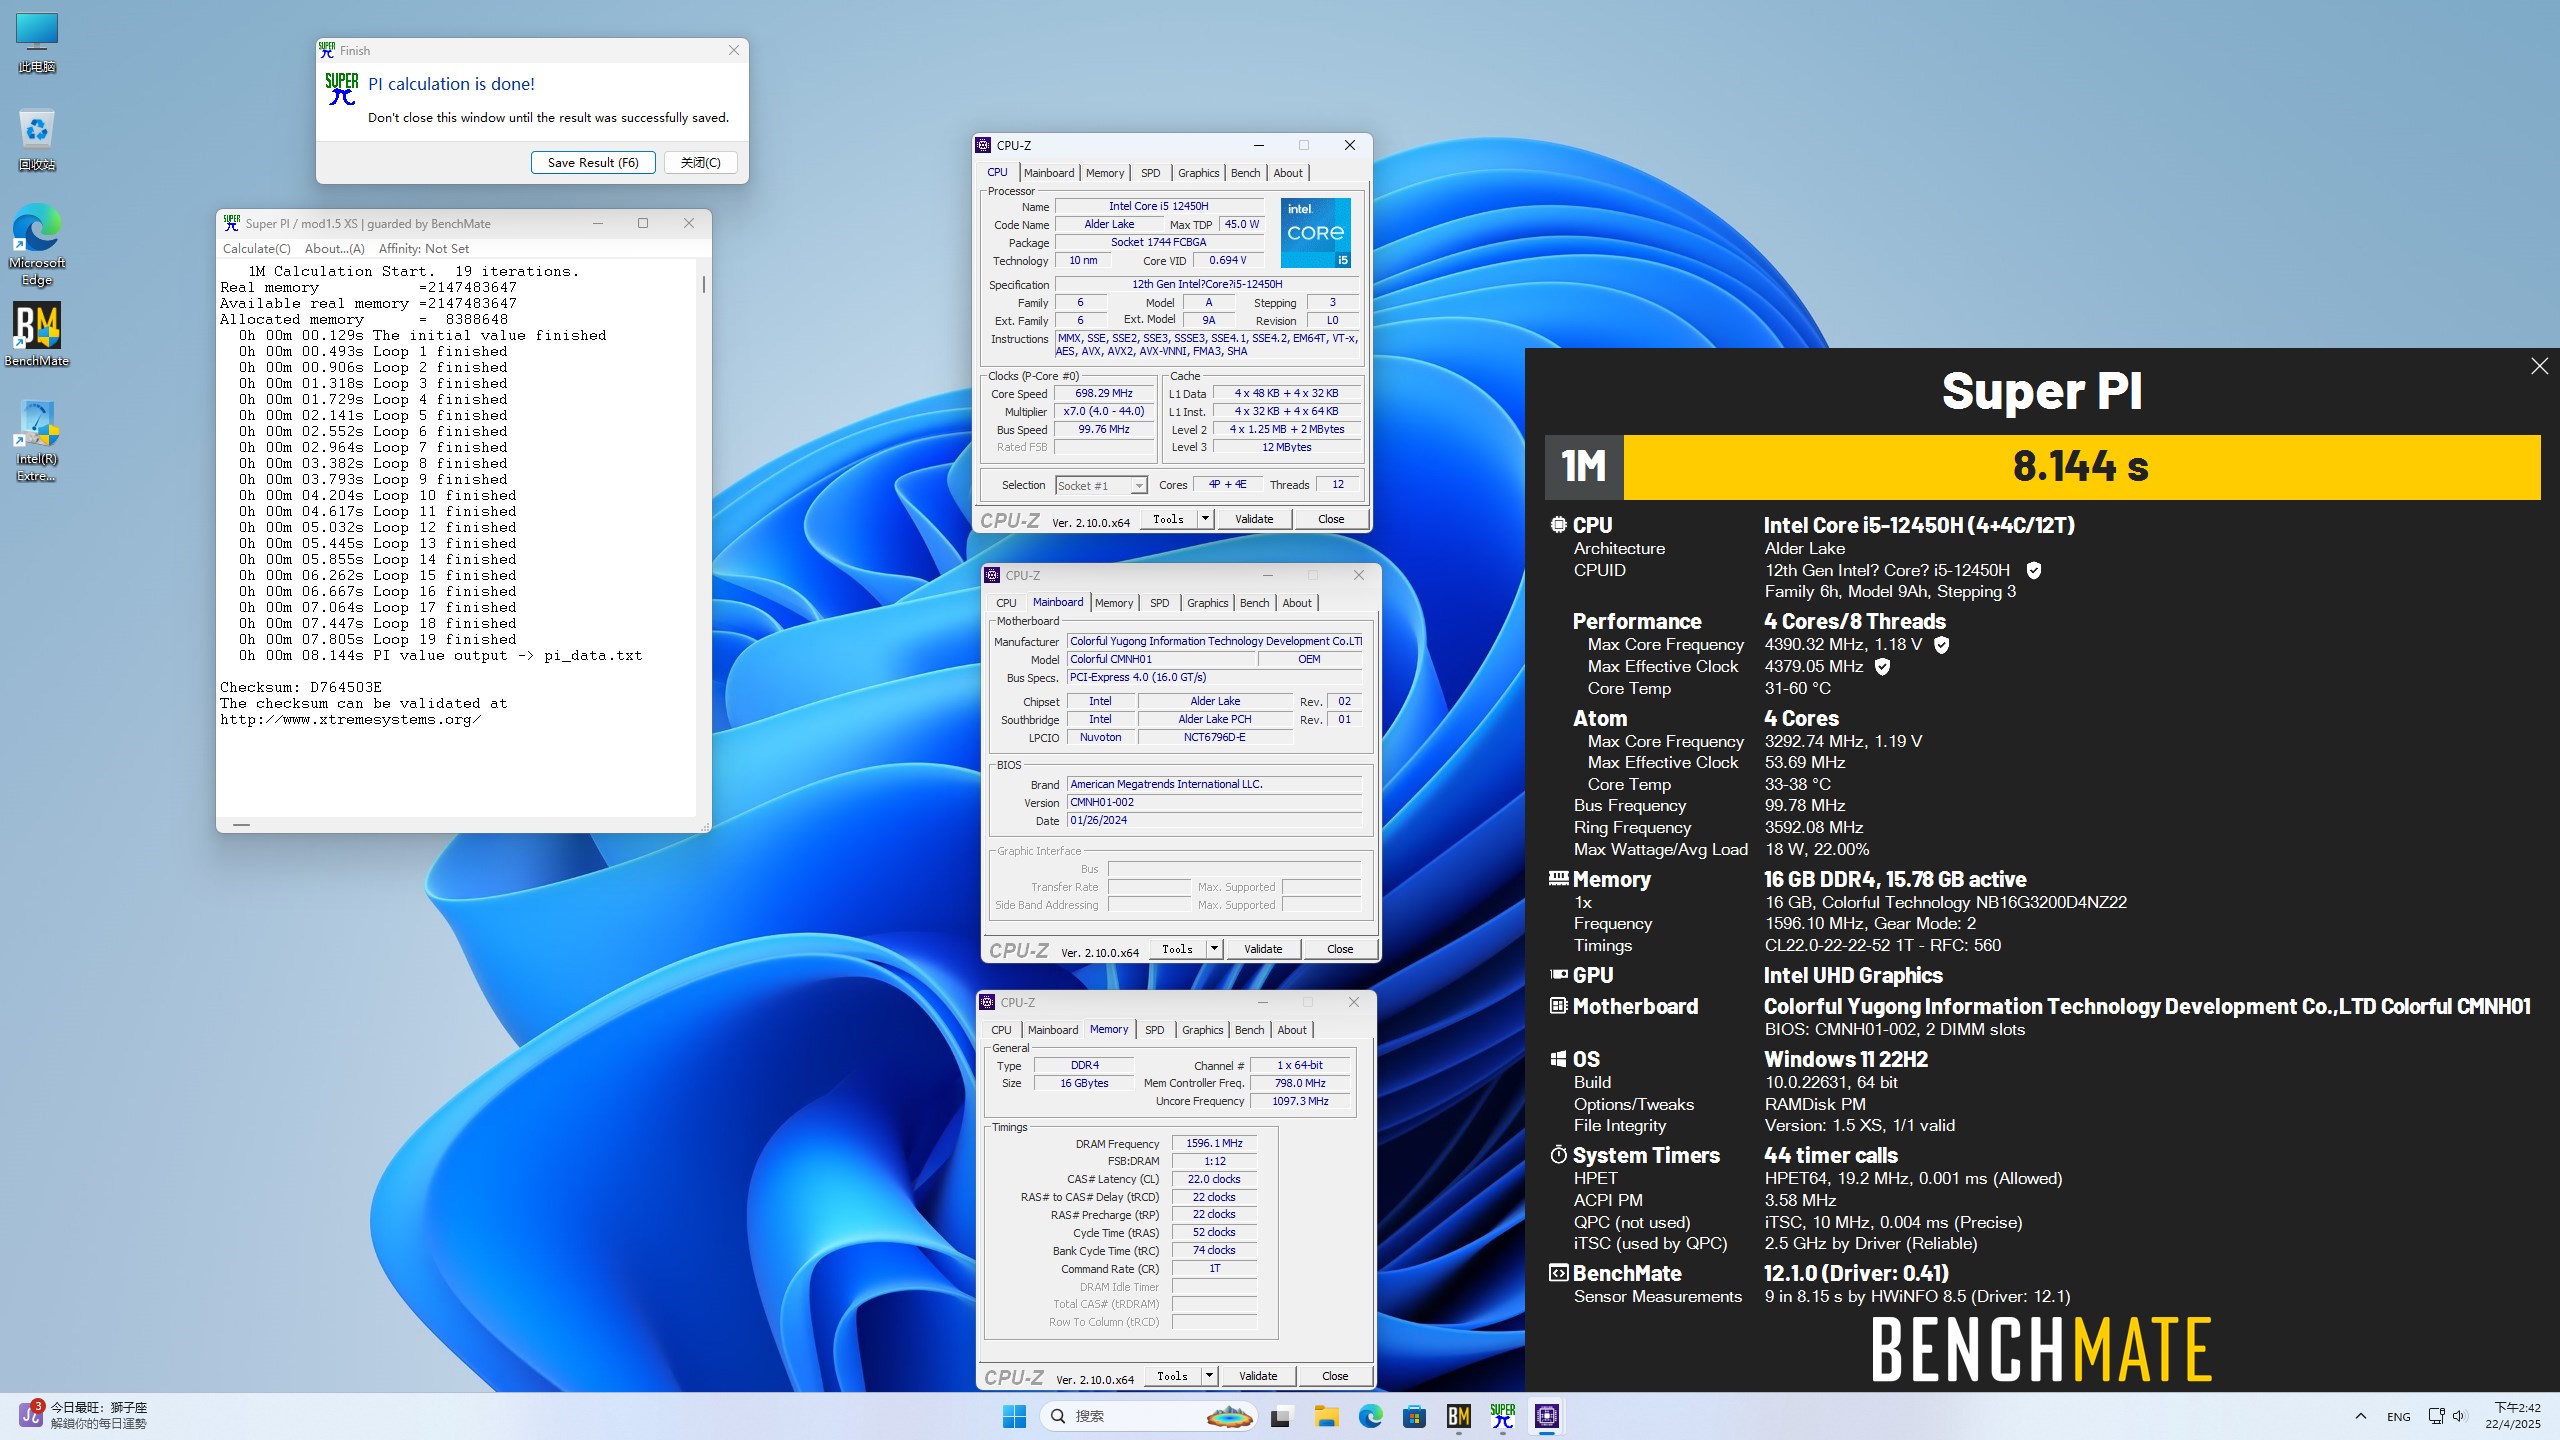The width and height of the screenshot is (2560, 1440).
Task: Open Tools dropdown arrow in middle CPU-Z
Action: [x=1214, y=949]
